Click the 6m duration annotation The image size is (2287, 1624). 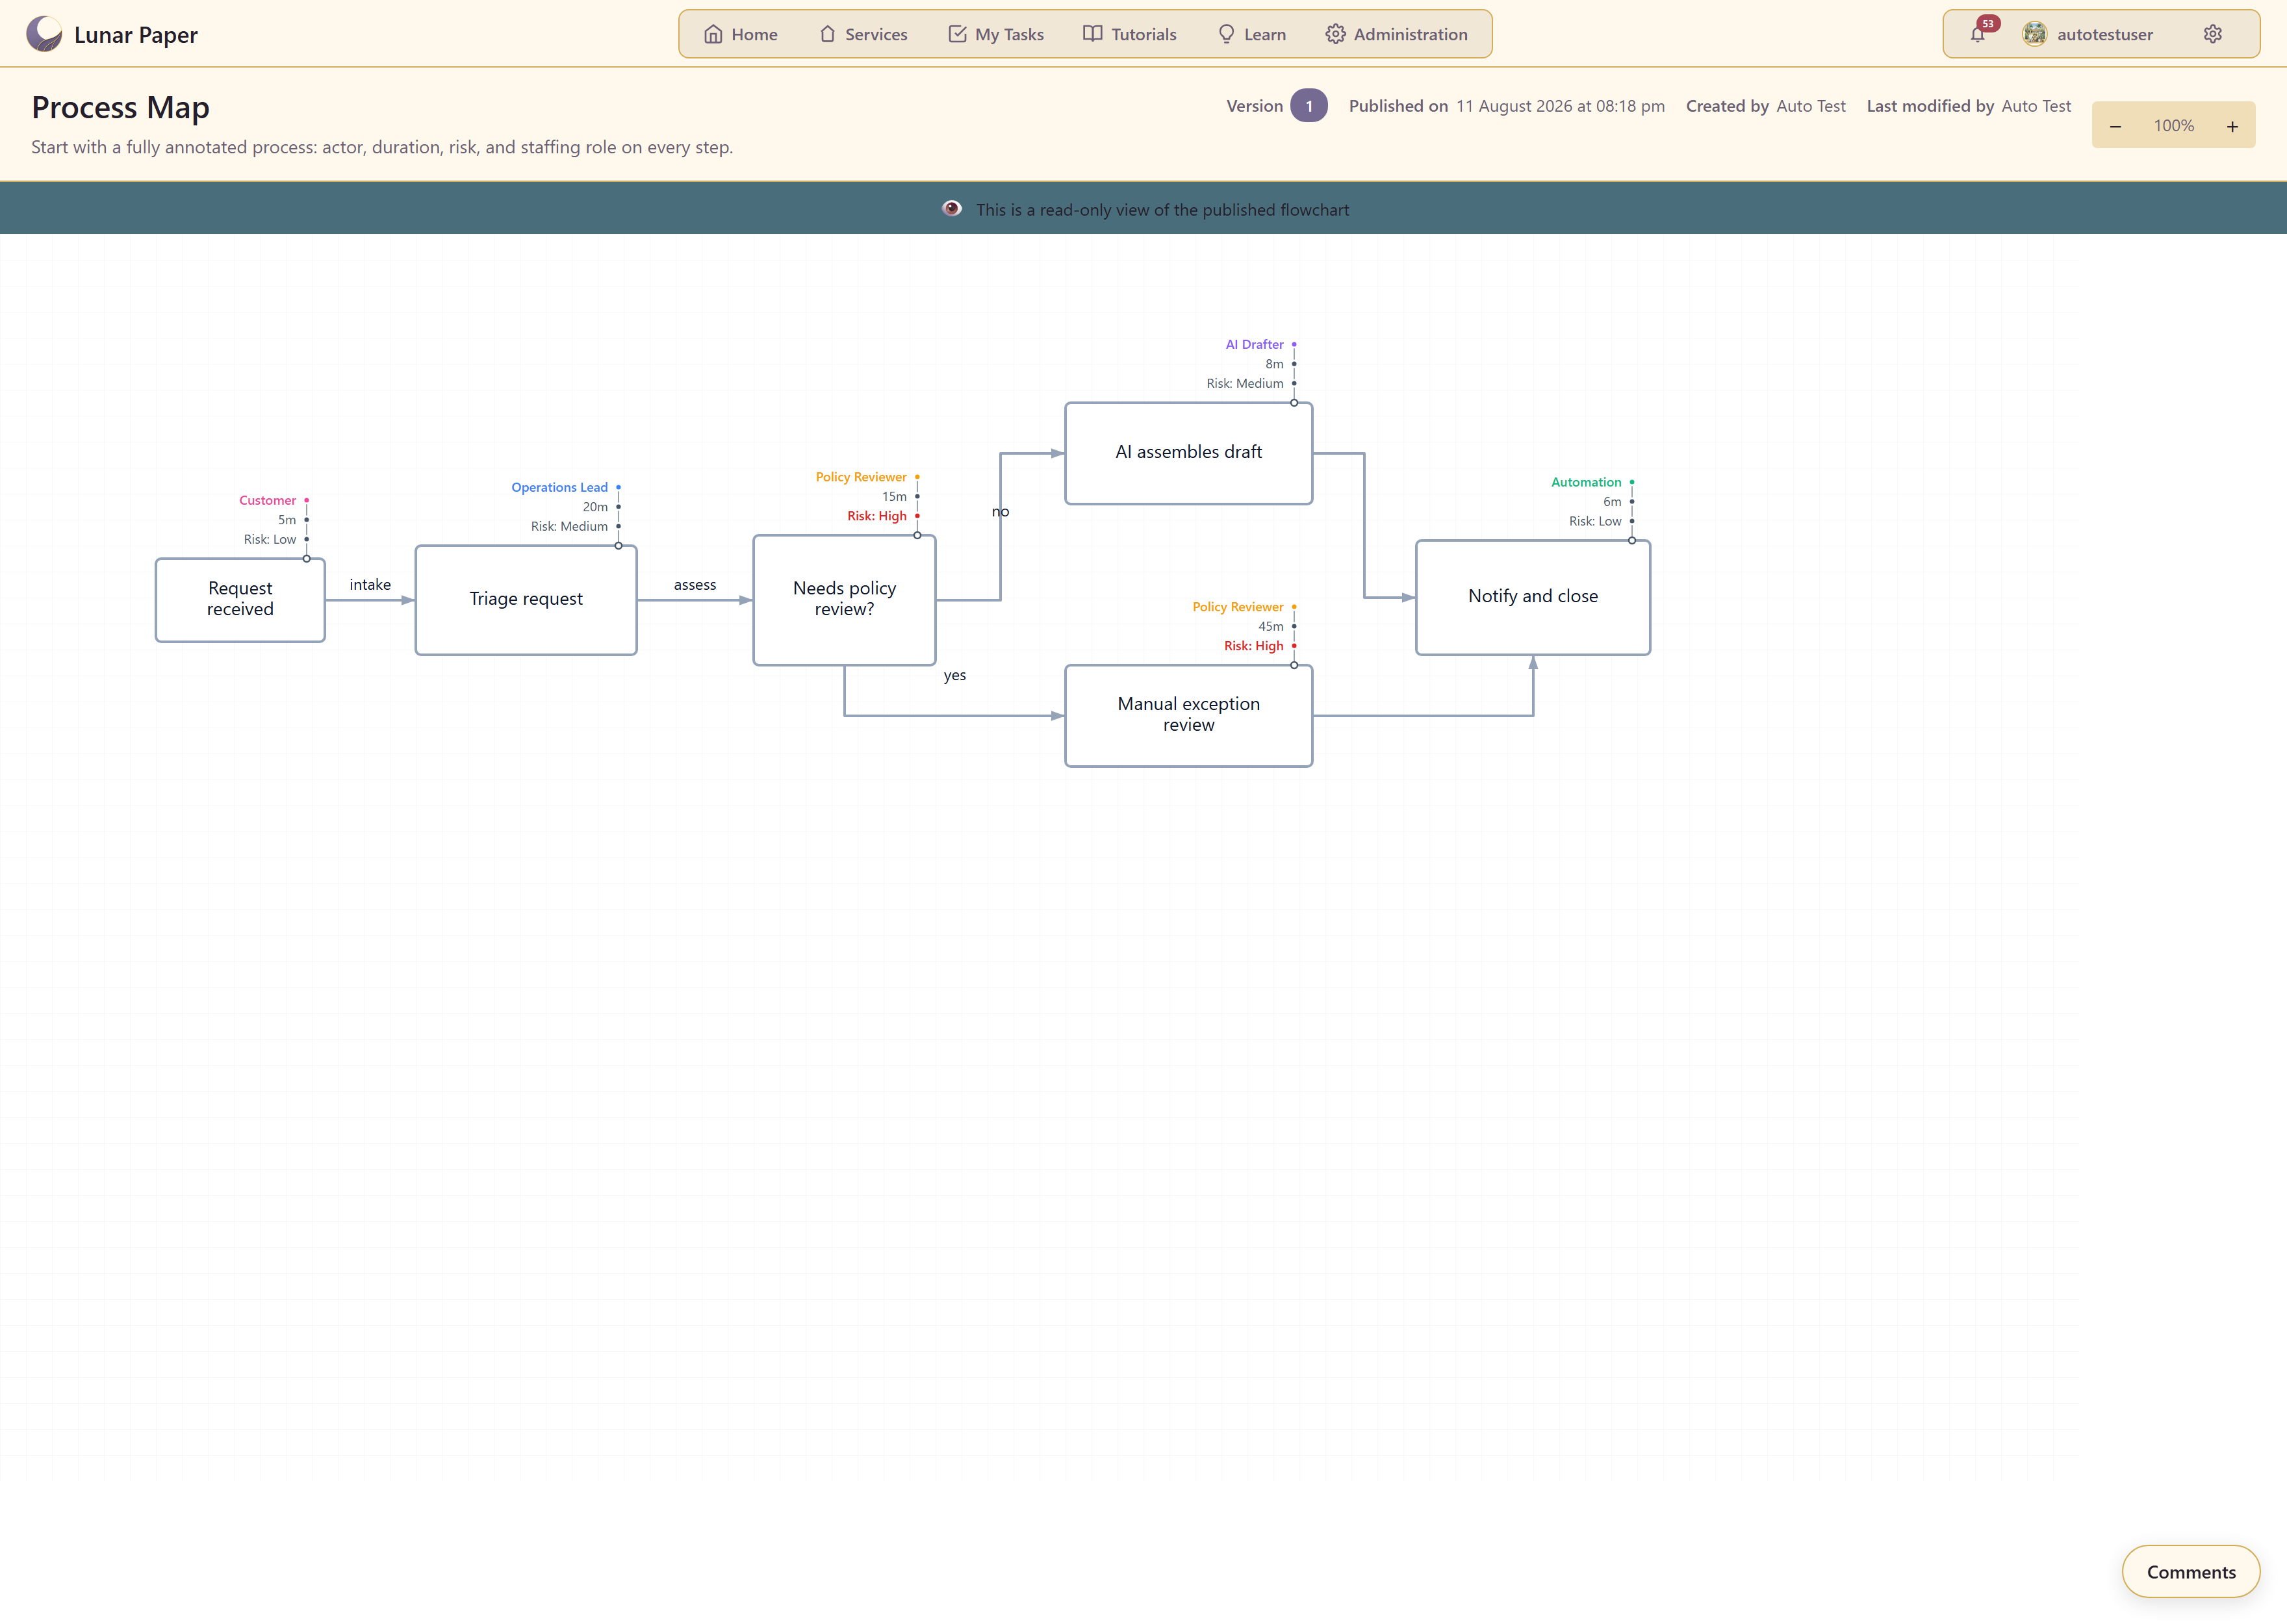[x=1612, y=502]
